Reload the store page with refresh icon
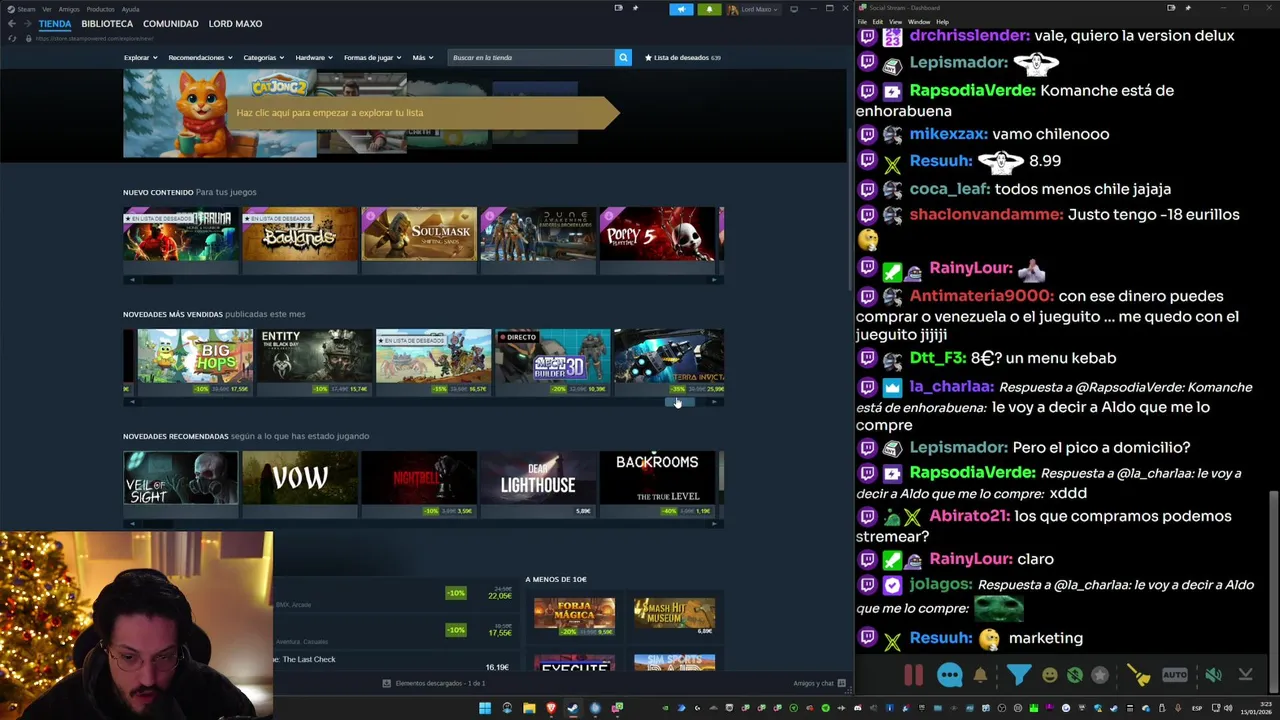 pos(12,38)
